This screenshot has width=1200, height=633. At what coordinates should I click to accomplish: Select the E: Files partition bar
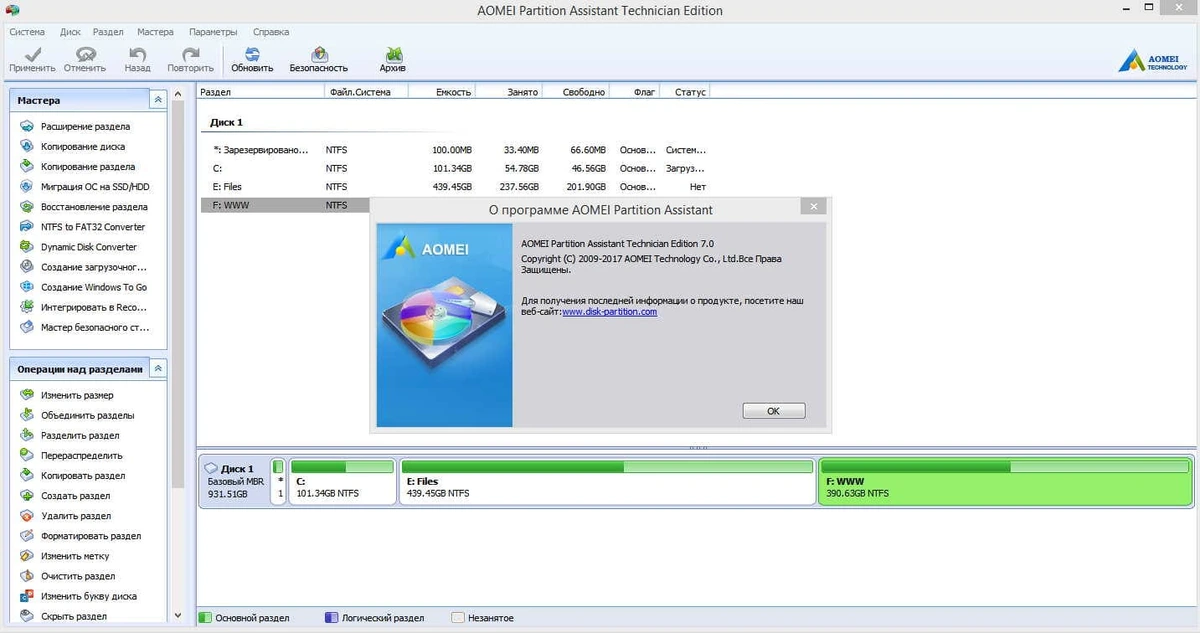tap(607, 483)
